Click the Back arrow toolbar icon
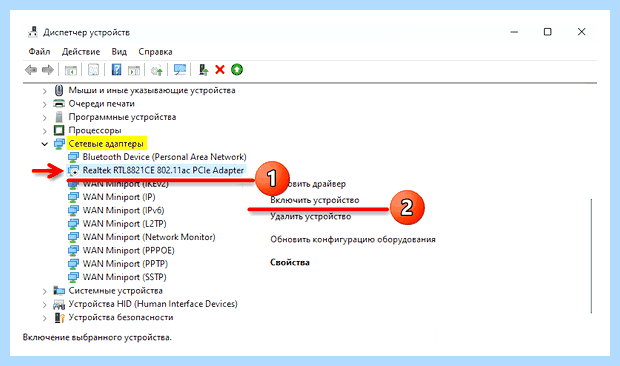620x366 pixels. click(x=31, y=70)
